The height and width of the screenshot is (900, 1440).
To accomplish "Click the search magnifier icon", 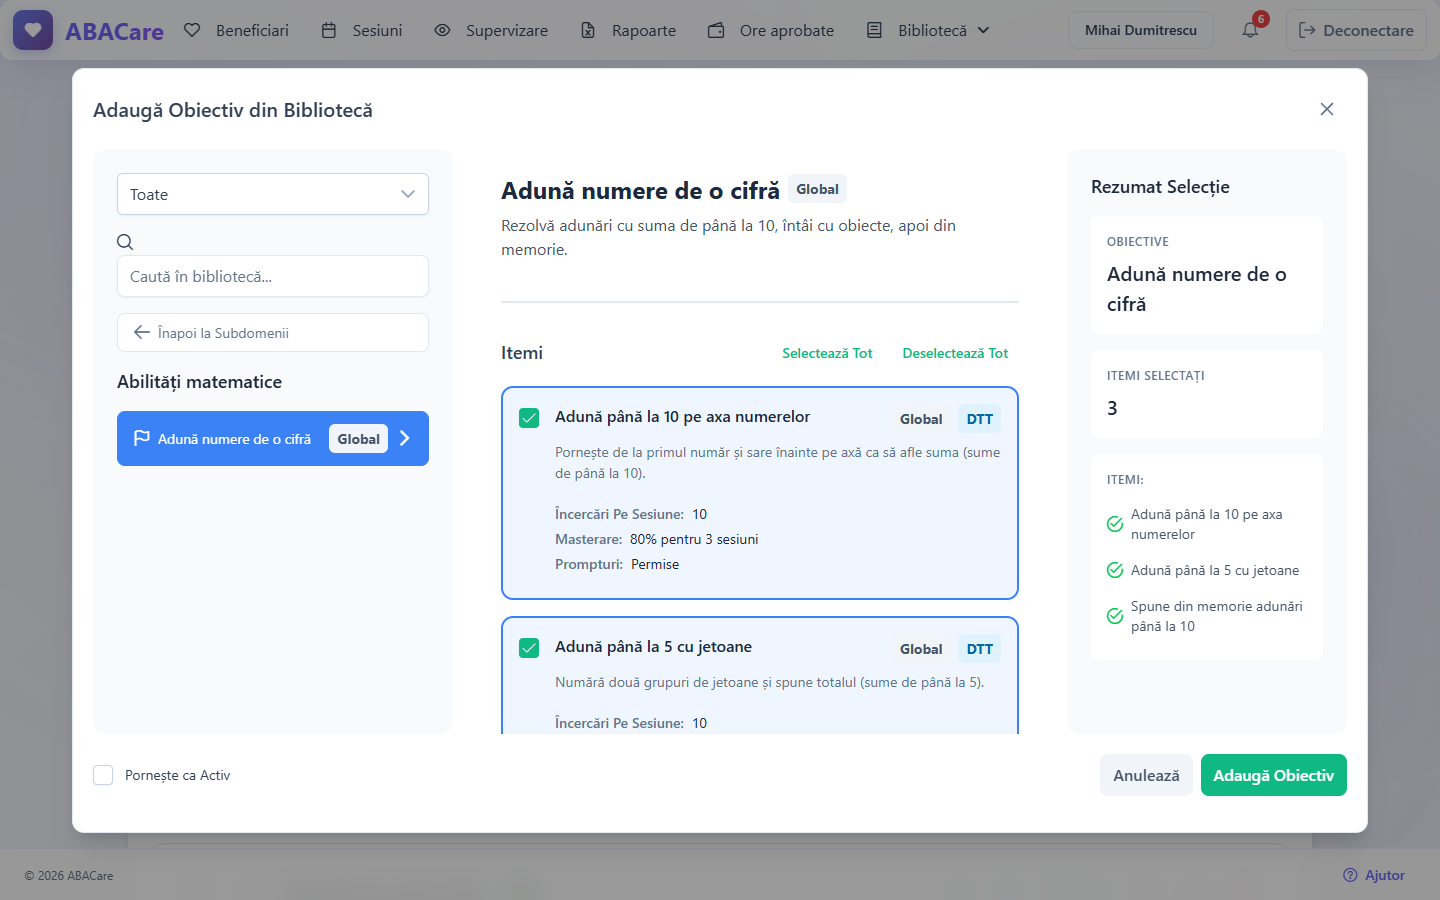I will click(x=125, y=242).
